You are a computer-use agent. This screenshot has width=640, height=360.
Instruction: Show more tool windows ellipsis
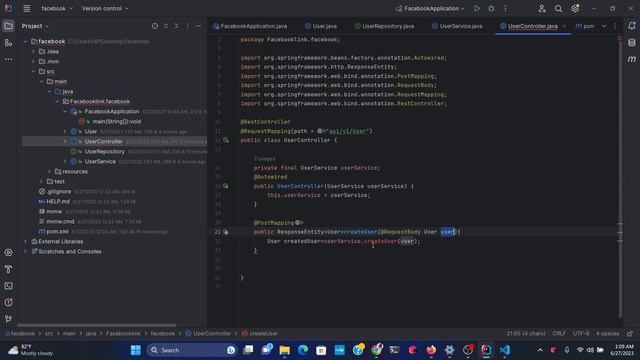(x=8, y=59)
